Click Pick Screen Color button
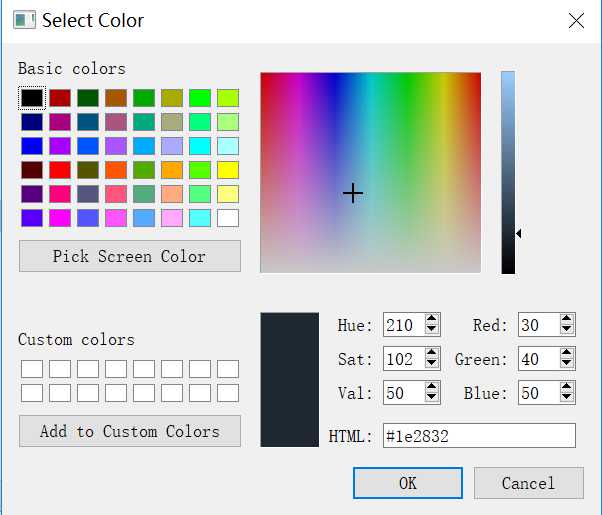 tap(130, 256)
